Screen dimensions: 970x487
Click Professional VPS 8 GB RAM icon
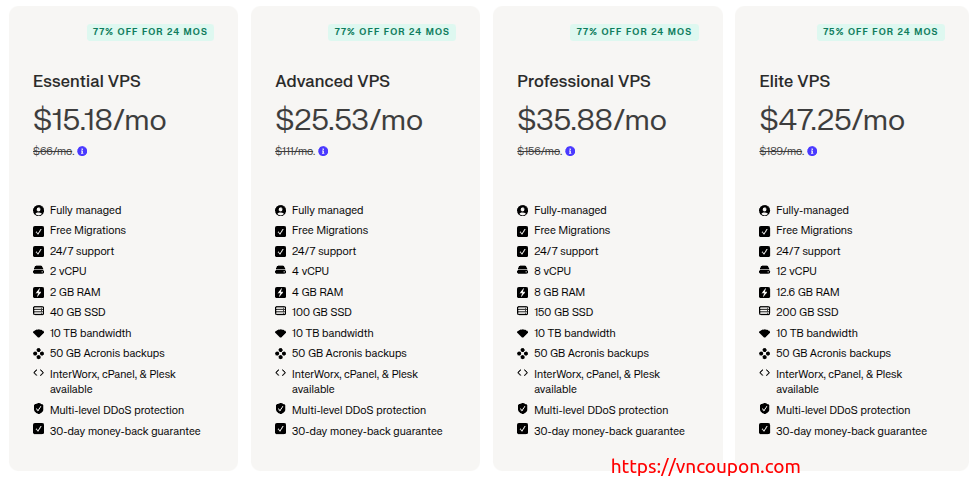click(x=523, y=292)
